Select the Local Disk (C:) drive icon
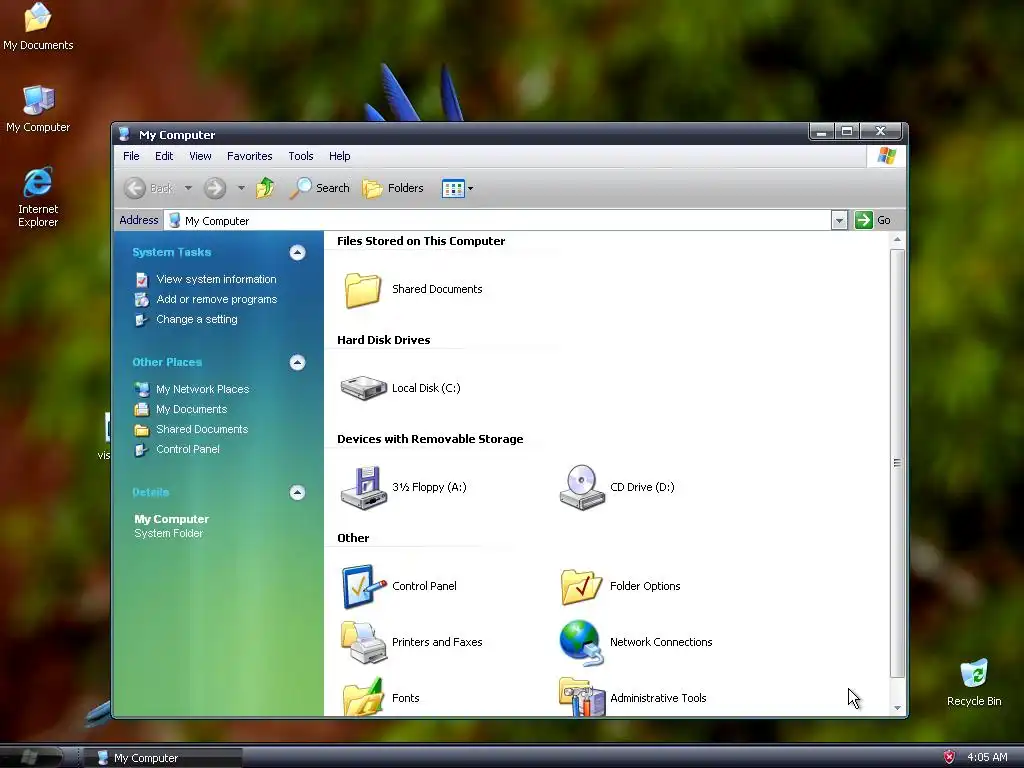This screenshot has height=768, width=1024. click(x=364, y=388)
